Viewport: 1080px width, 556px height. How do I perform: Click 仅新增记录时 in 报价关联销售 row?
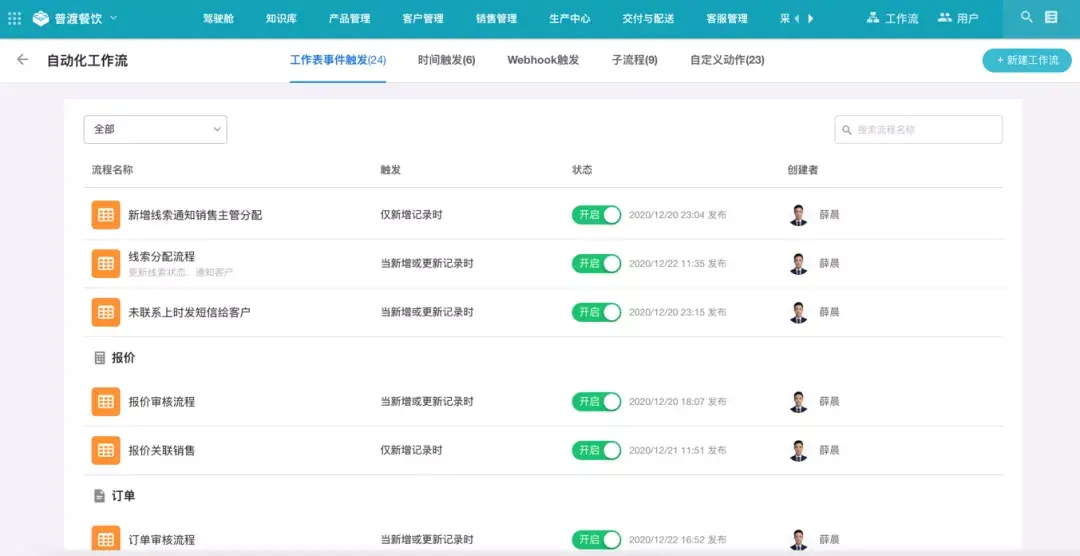[x=412, y=451]
